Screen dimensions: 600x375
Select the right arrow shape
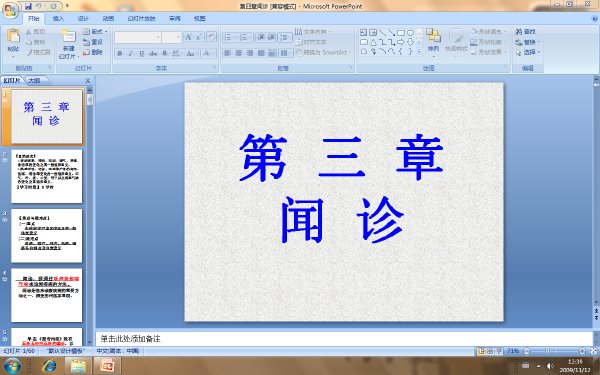coord(401,42)
